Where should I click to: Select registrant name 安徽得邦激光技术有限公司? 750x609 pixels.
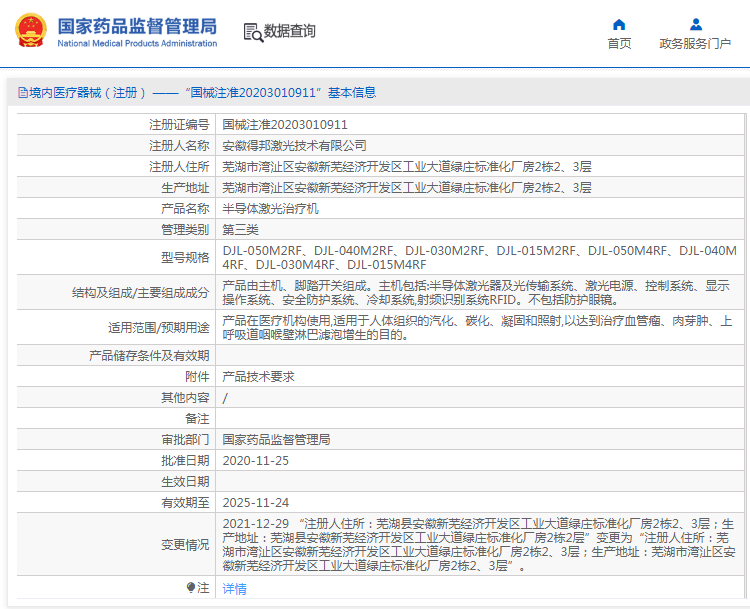click(x=294, y=145)
